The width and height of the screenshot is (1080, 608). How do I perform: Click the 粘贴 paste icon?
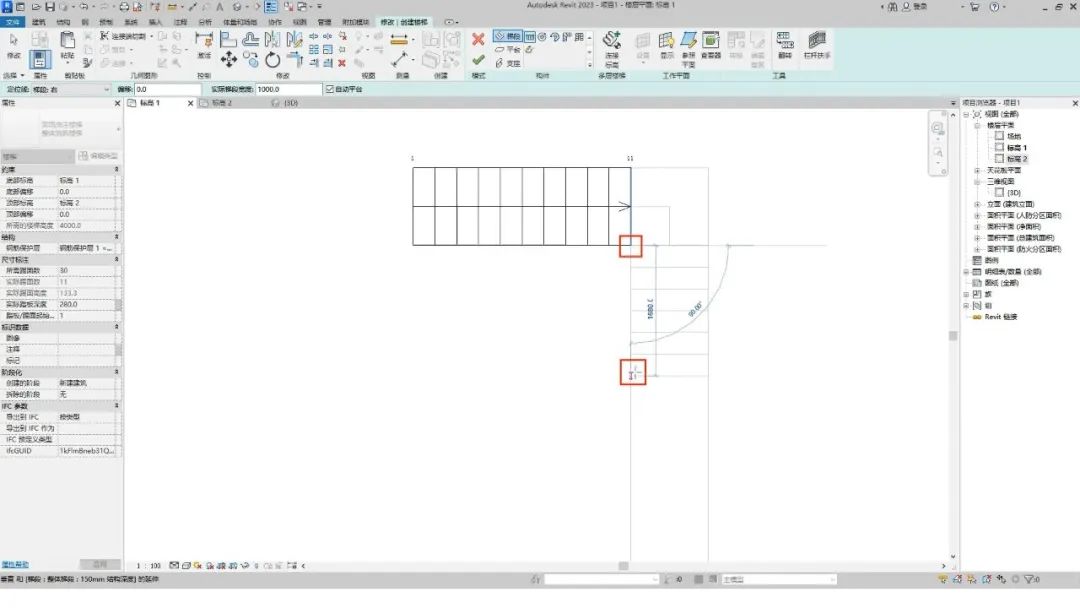[x=68, y=45]
